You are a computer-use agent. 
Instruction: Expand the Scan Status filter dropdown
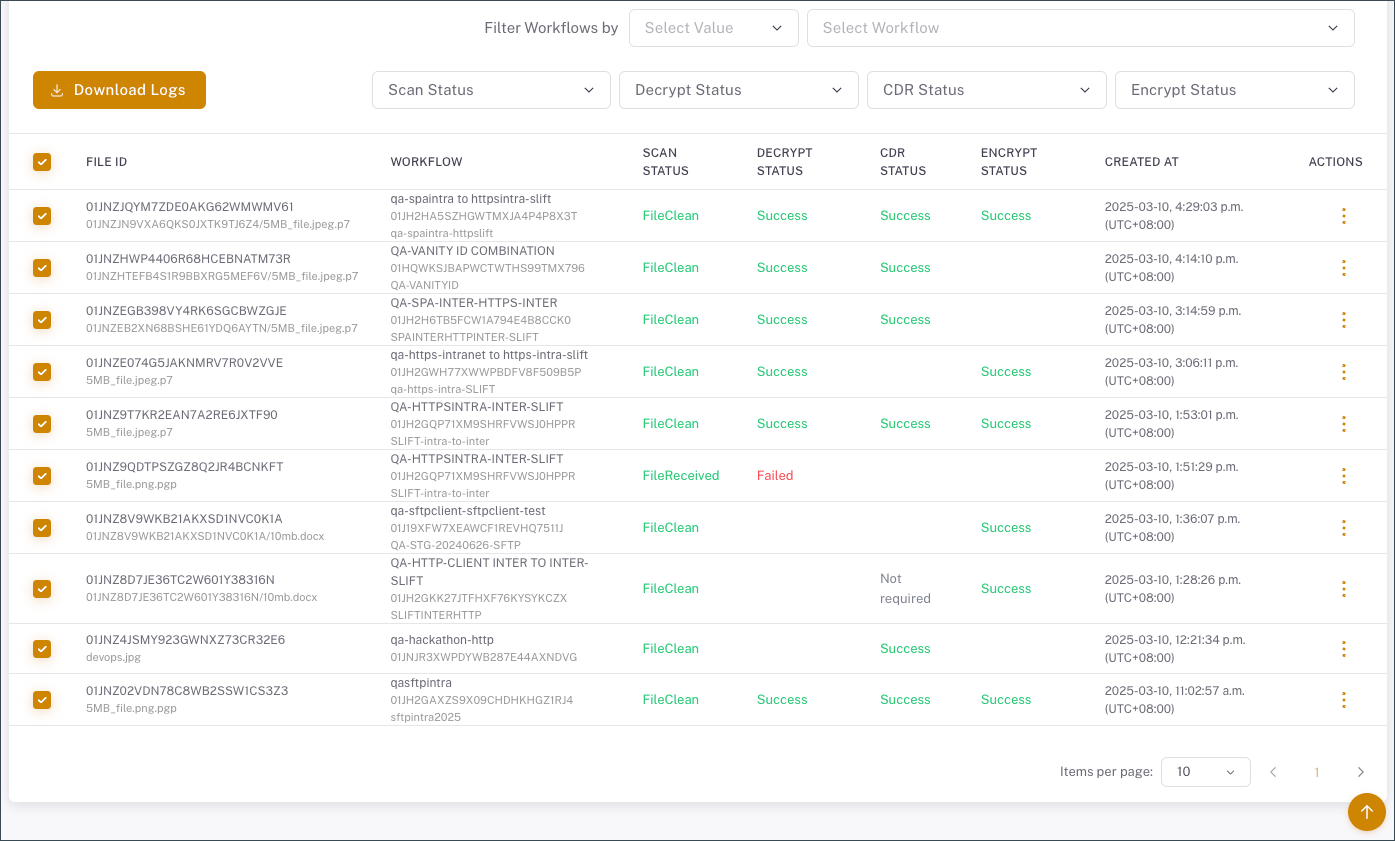click(491, 90)
